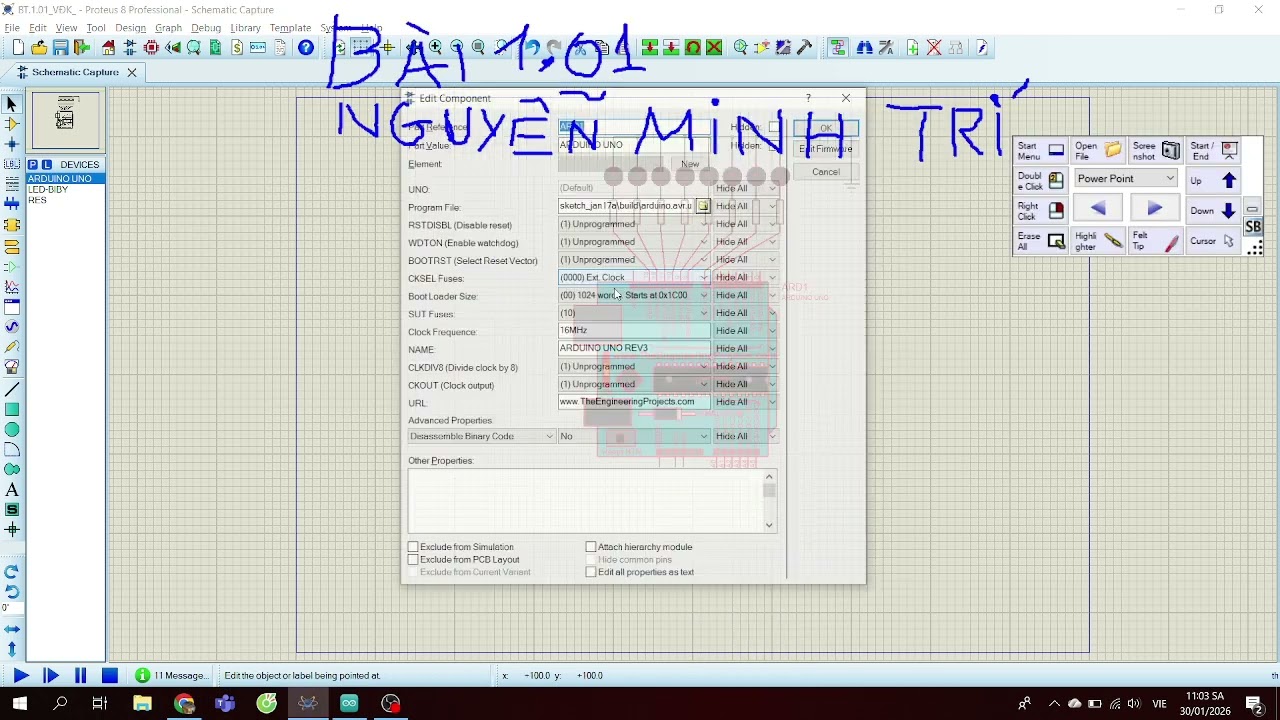
Task: Open the Power Point dropdown
Action: point(1126,179)
